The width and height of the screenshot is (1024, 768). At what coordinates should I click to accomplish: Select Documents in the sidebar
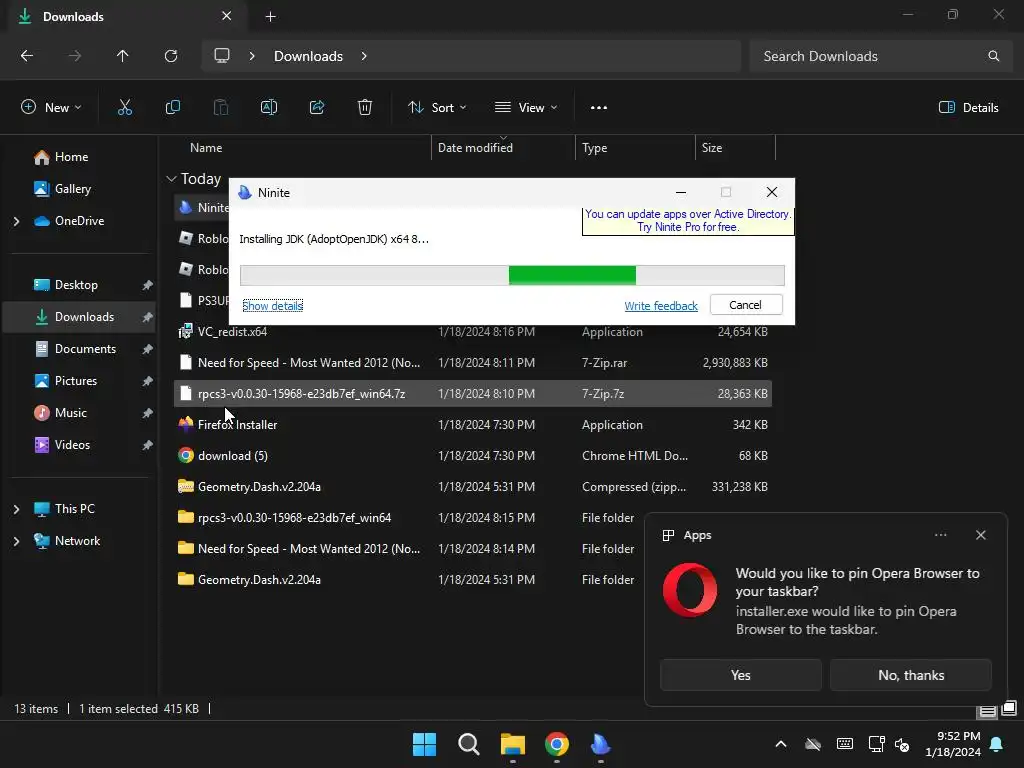(x=85, y=349)
